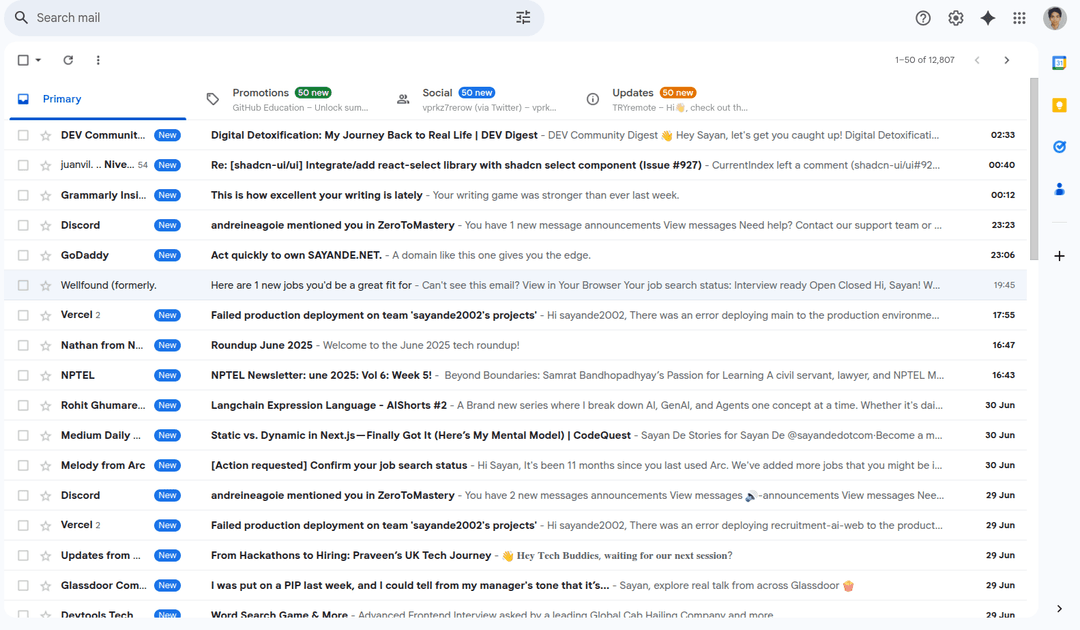Open Google Calendar in the side panel
Viewport: 1080px width, 630px height.
[1059, 62]
